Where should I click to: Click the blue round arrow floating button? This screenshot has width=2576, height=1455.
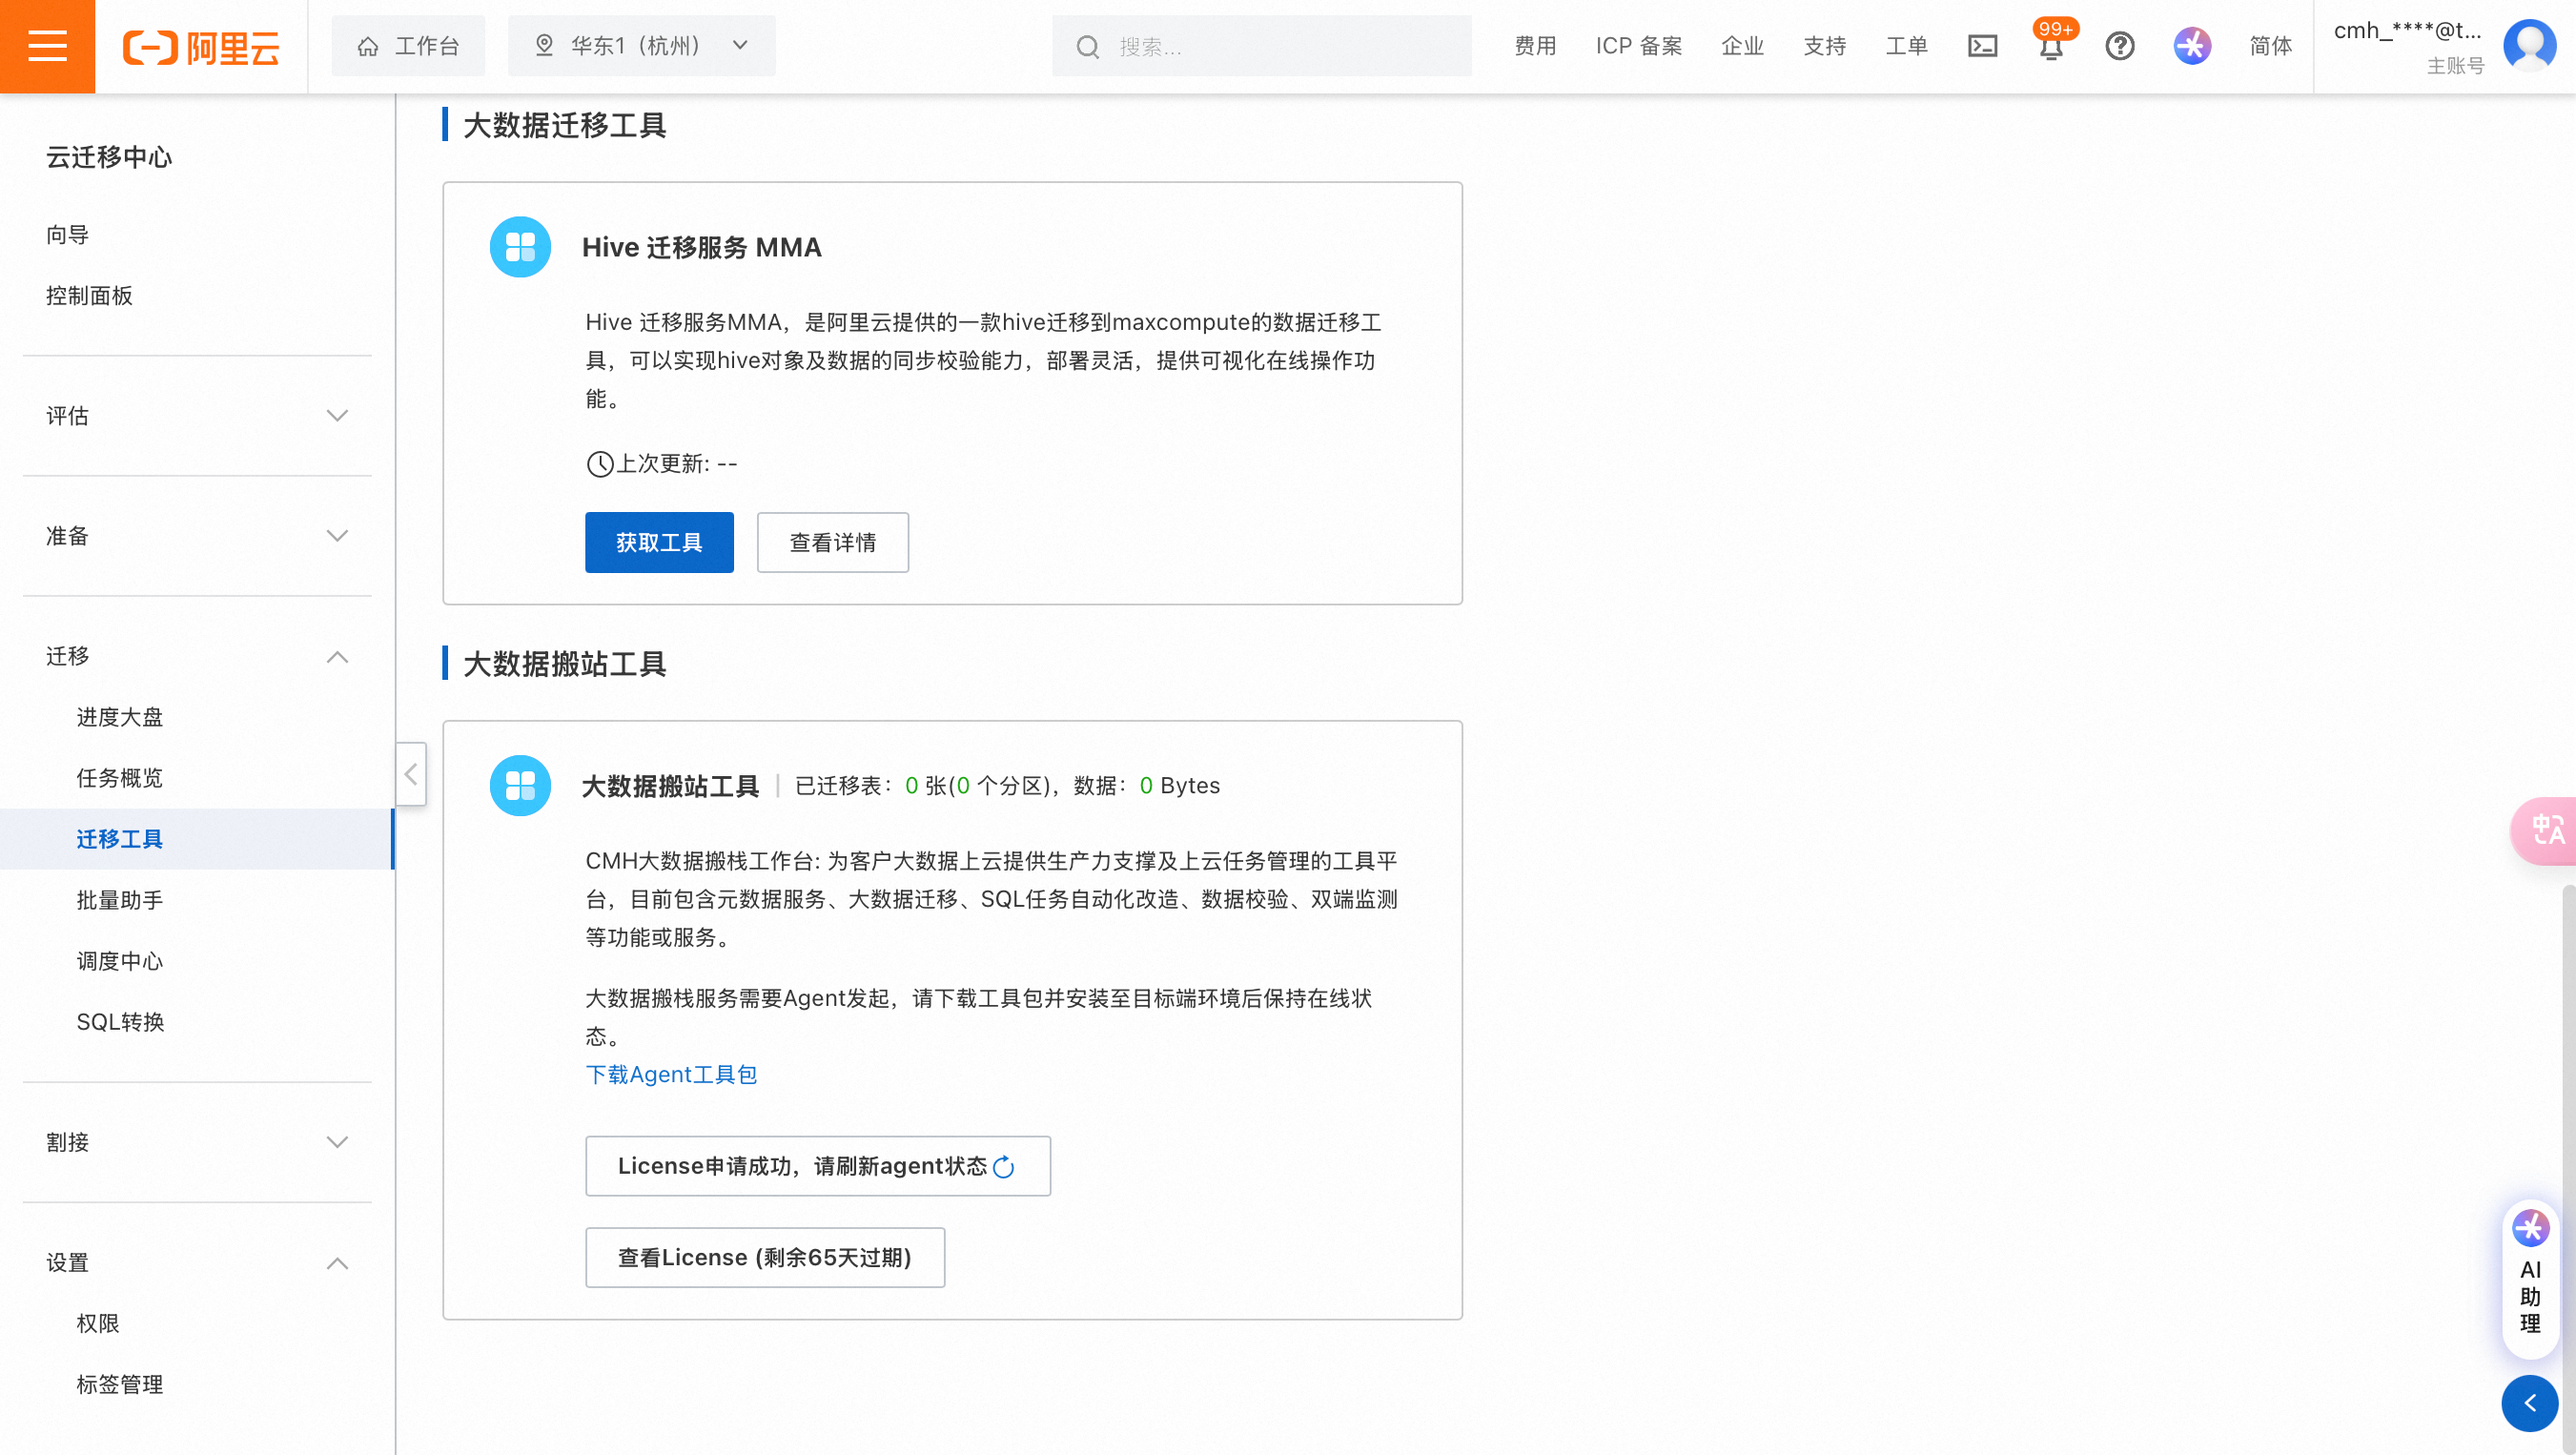(x=2530, y=1404)
